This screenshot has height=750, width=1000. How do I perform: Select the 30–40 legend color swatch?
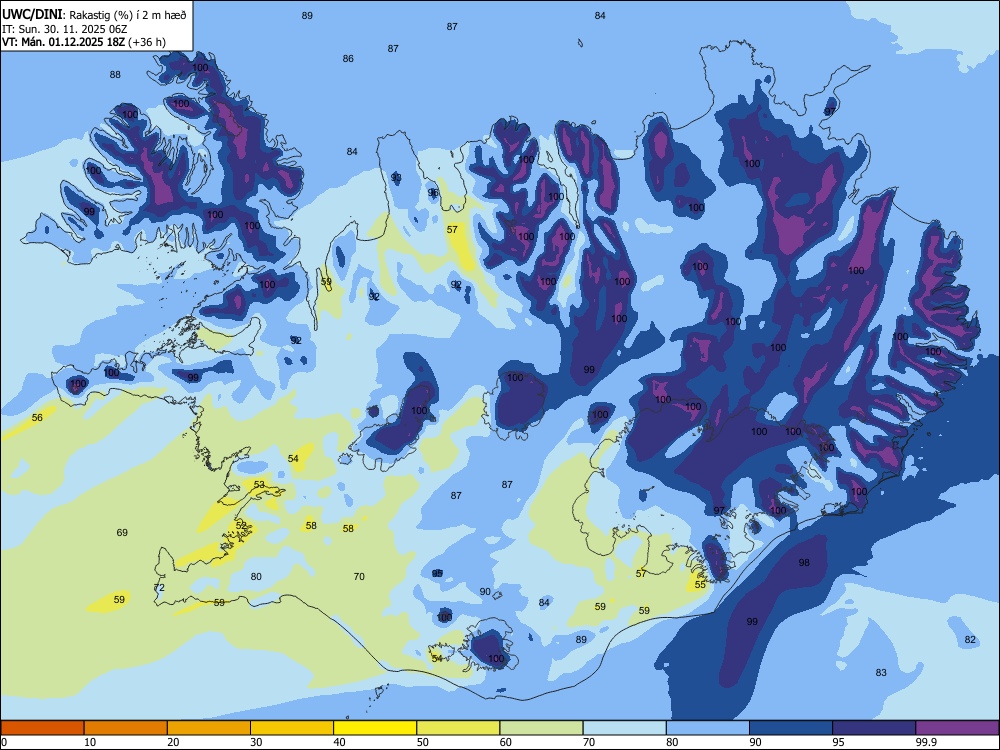point(292,728)
